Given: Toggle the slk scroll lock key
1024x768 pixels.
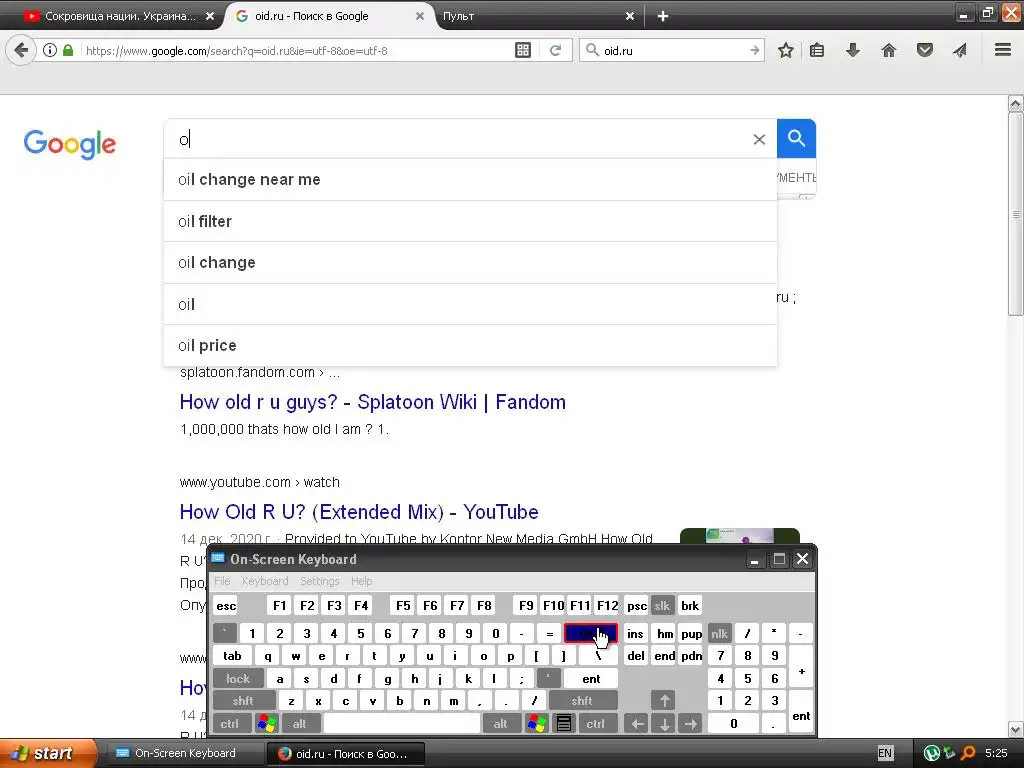Looking at the screenshot, I should (662, 605).
